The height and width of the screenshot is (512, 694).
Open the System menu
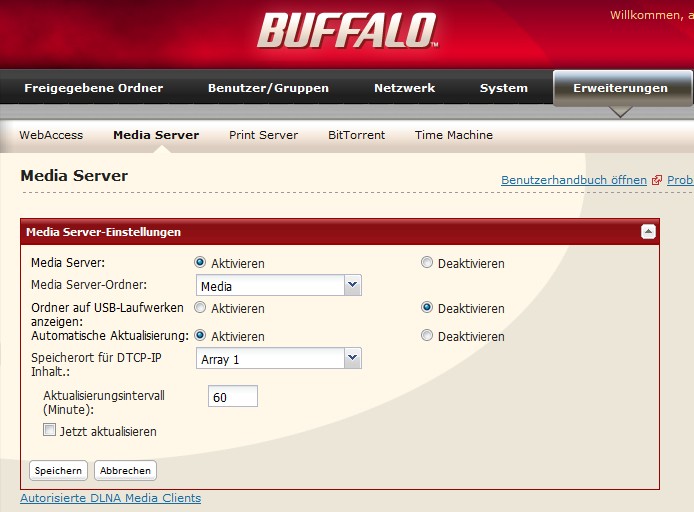tap(504, 88)
